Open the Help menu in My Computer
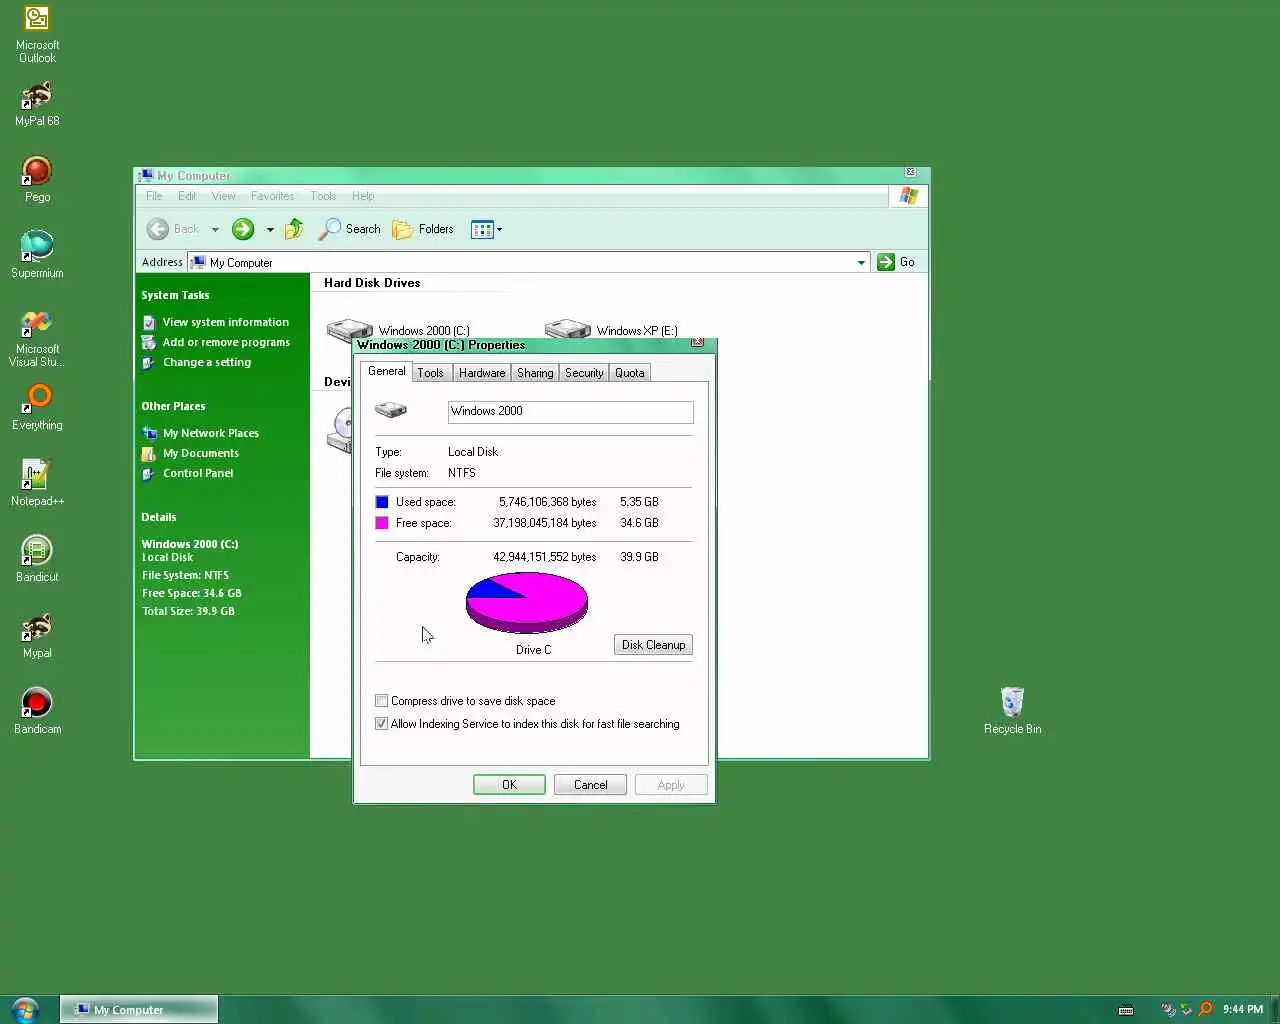This screenshot has height=1024, width=1280. [363, 196]
